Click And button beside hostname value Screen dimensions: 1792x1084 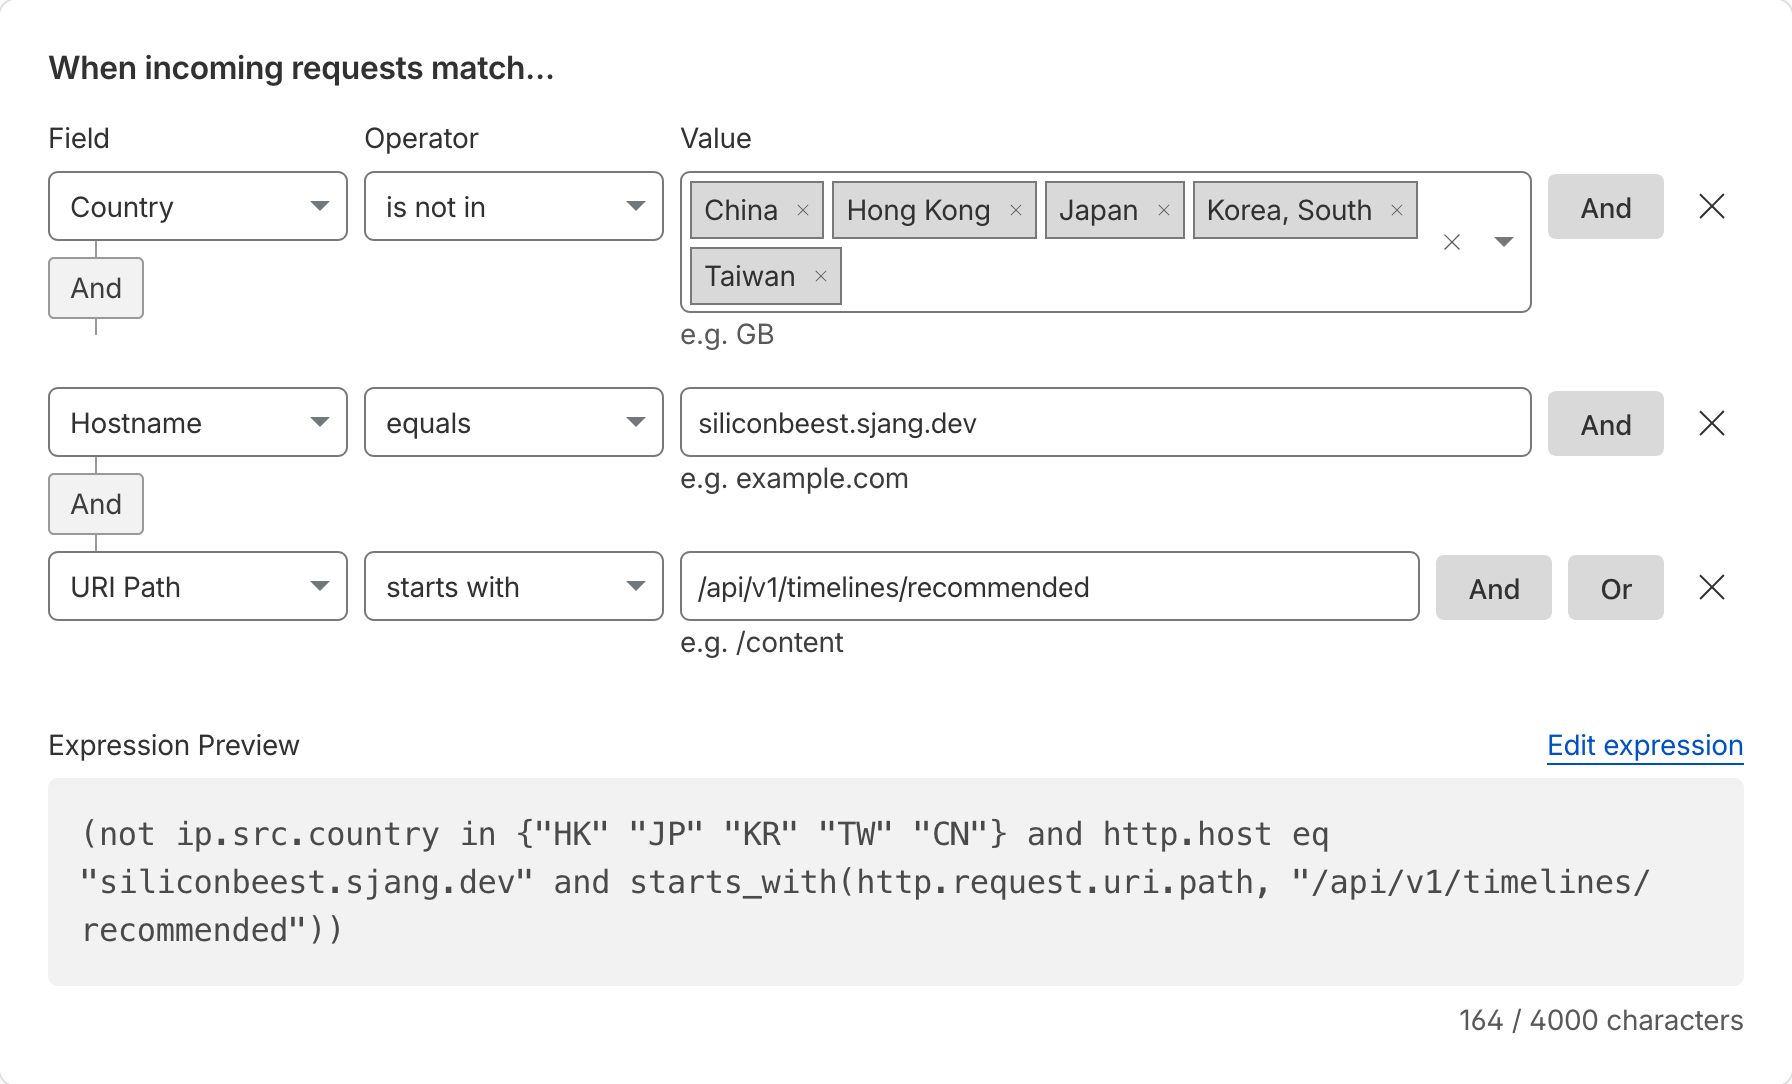coord(1606,424)
